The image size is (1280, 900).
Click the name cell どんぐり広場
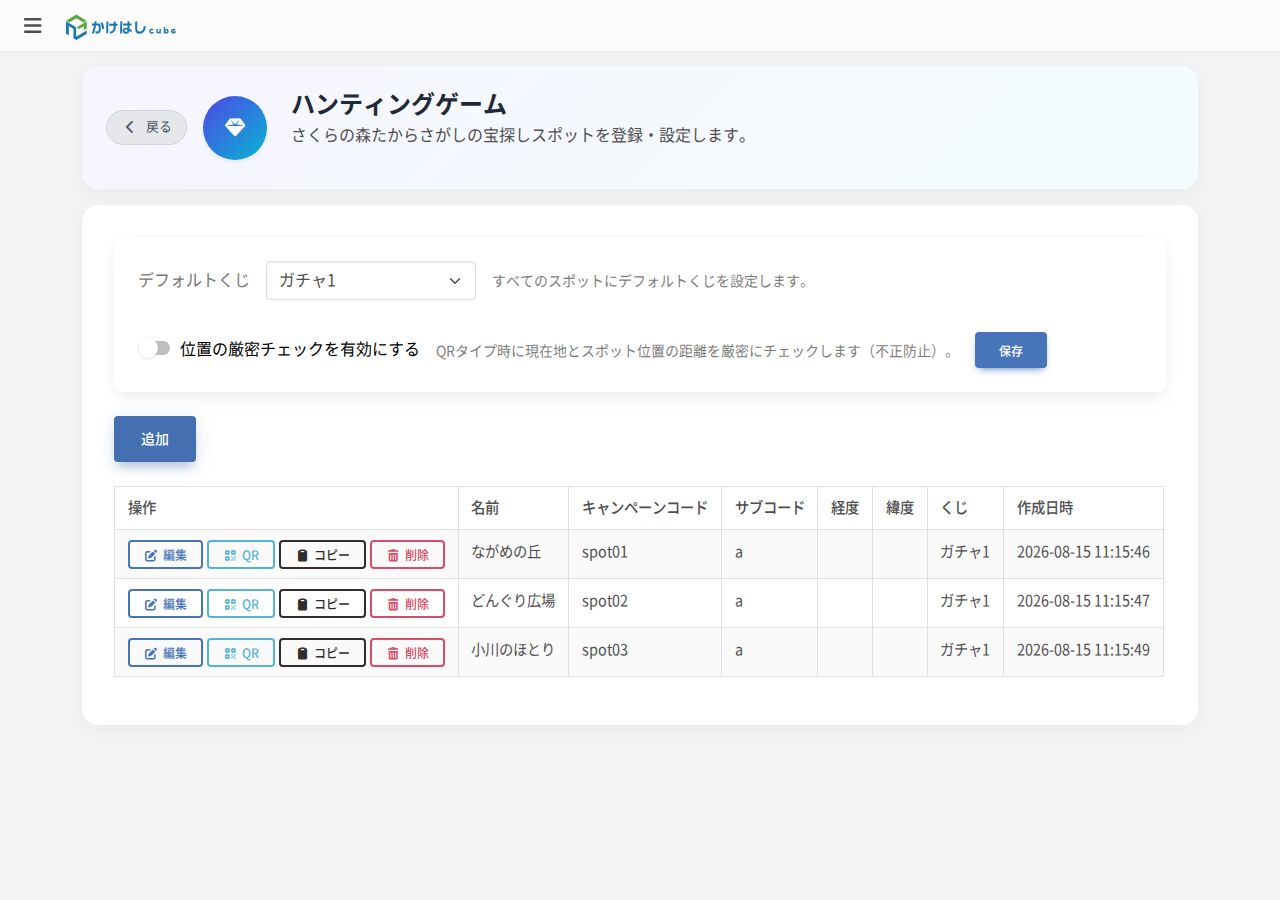513,601
